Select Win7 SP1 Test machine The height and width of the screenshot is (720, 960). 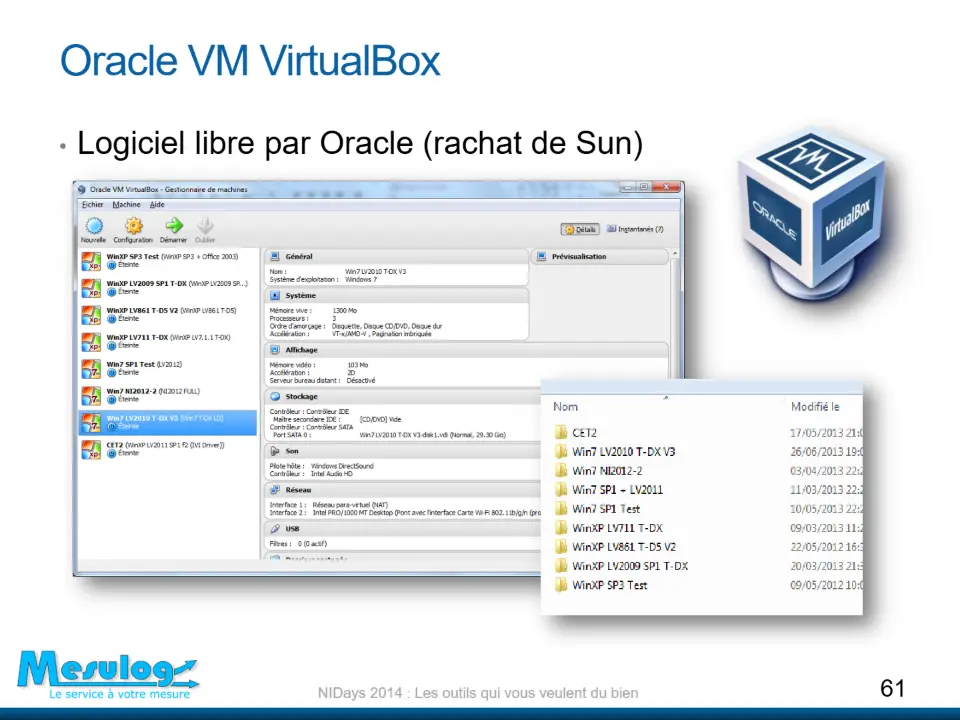(168, 369)
